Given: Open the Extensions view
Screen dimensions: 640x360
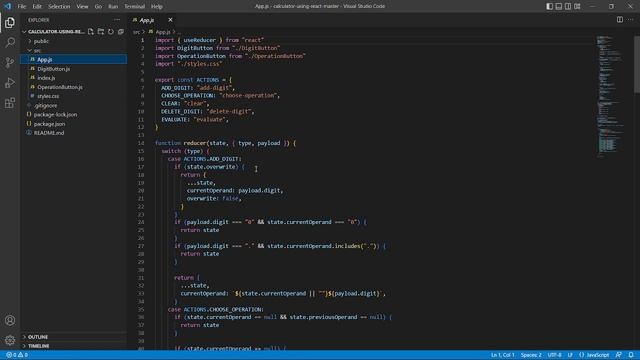Looking at the screenshot, I should click(x=10, y=102).
